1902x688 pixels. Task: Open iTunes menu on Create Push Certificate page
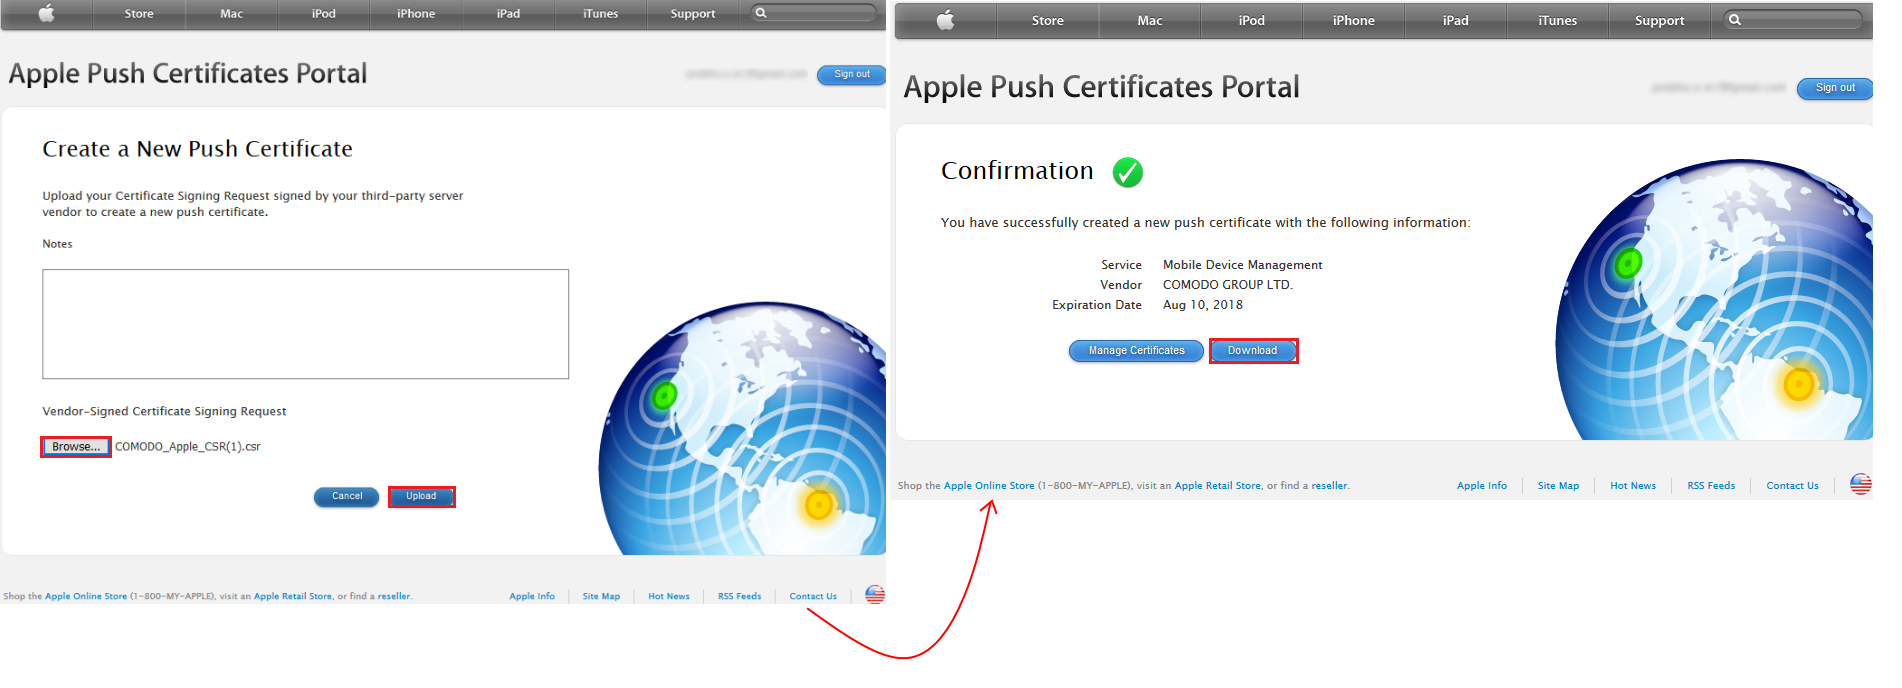point(600,14)
